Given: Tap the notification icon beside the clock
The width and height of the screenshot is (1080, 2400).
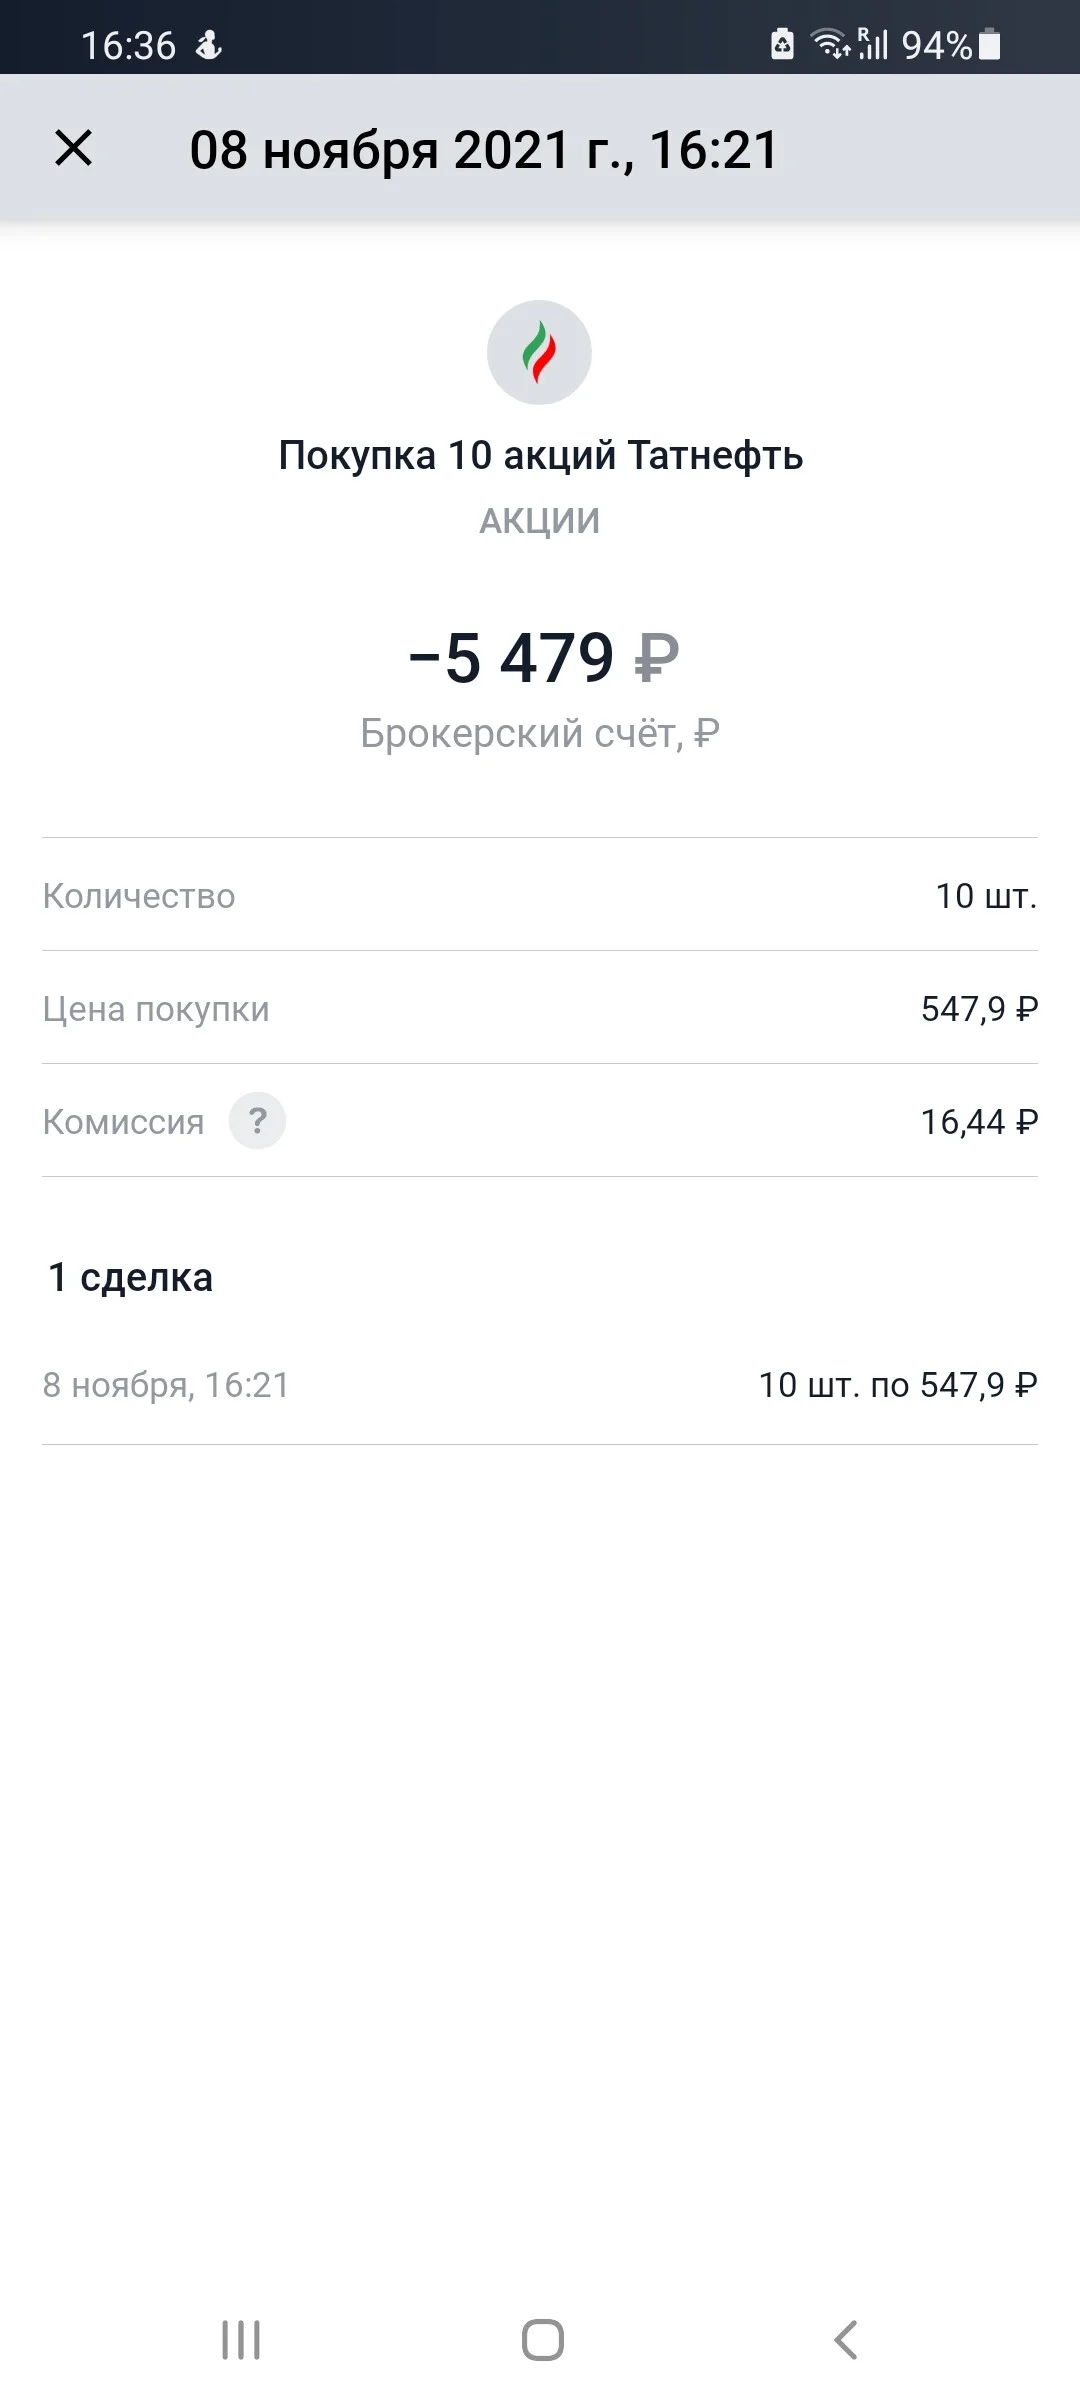Looking at the screenshot, I should tap(208, 45).
